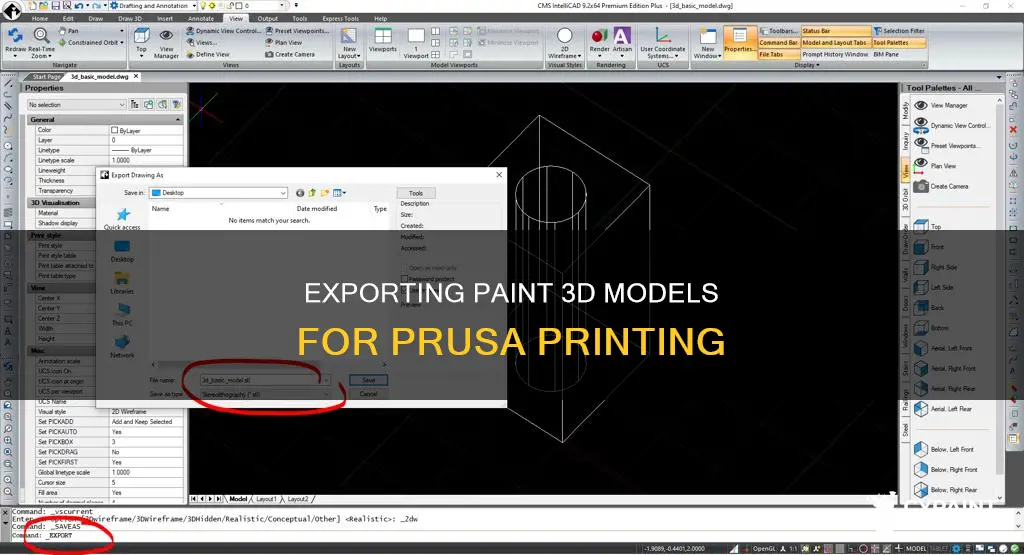This screenshot has width=1024, height=555.
Task: Open Dynamic View Control from the ribbon
Action: pyautogui.click(x=223, y=31)
